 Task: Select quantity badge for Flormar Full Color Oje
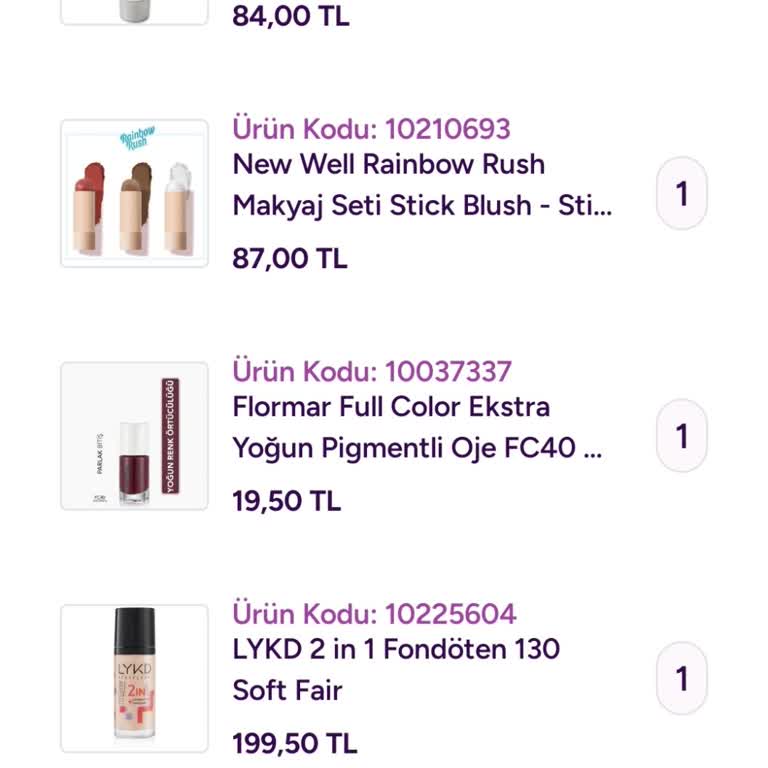(682, 436)
